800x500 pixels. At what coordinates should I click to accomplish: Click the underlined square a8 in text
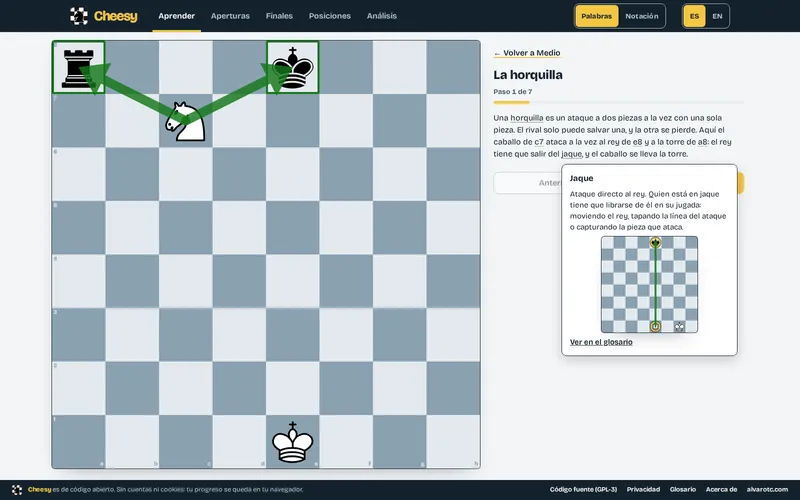tap(702, 142)
